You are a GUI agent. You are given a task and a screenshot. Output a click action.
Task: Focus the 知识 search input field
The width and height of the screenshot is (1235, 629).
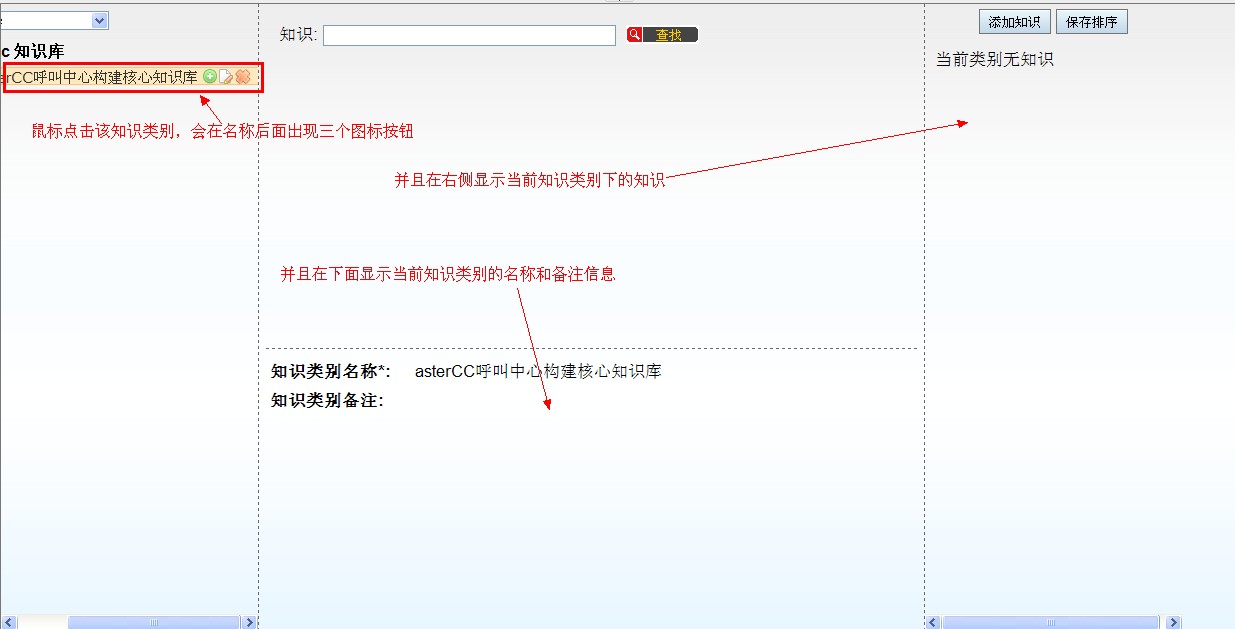click(469, 35)
